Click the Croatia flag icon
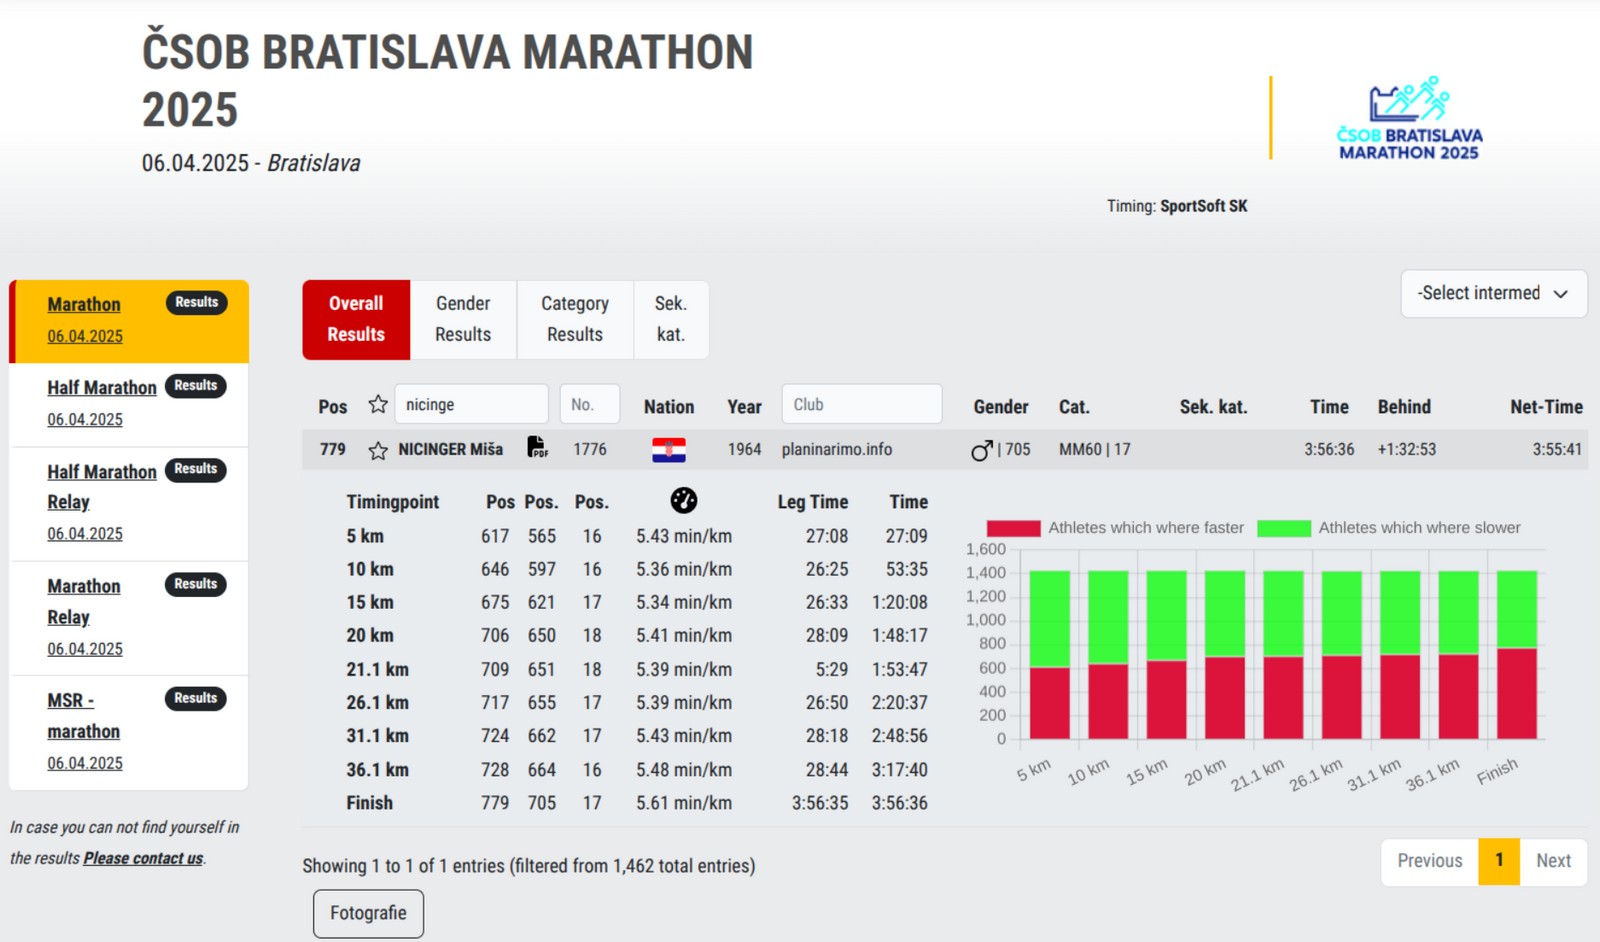1600x942 pixels. point(669,450)
